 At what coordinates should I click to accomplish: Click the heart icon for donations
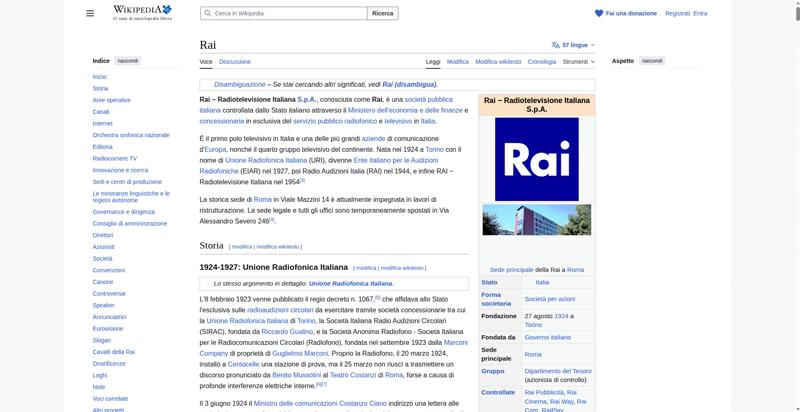[x=599, y=13]
